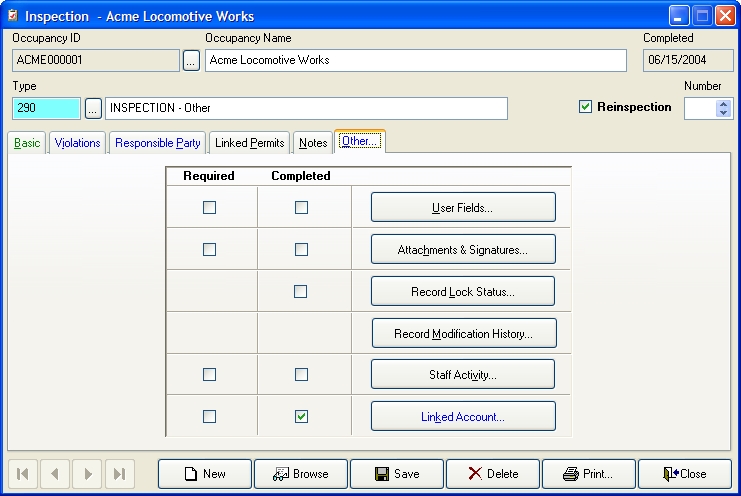Open the inspection Type lookup button
This screenshot has width=741, height=496.
click(x=93, y=109)
